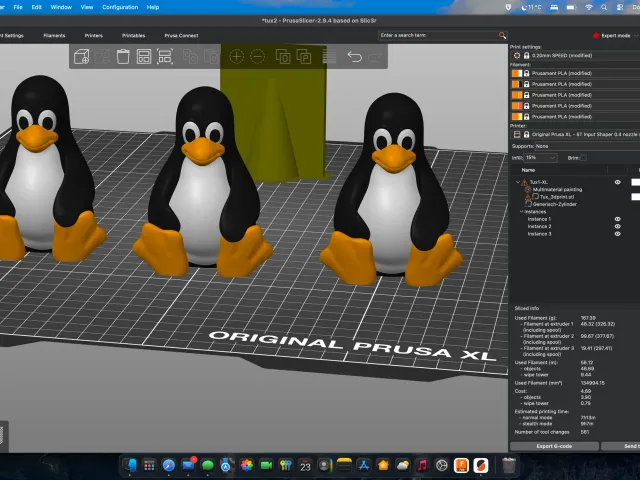Select Instance 2 row in object list
This screenshot has height=480, width=640.
click(539, 227)
